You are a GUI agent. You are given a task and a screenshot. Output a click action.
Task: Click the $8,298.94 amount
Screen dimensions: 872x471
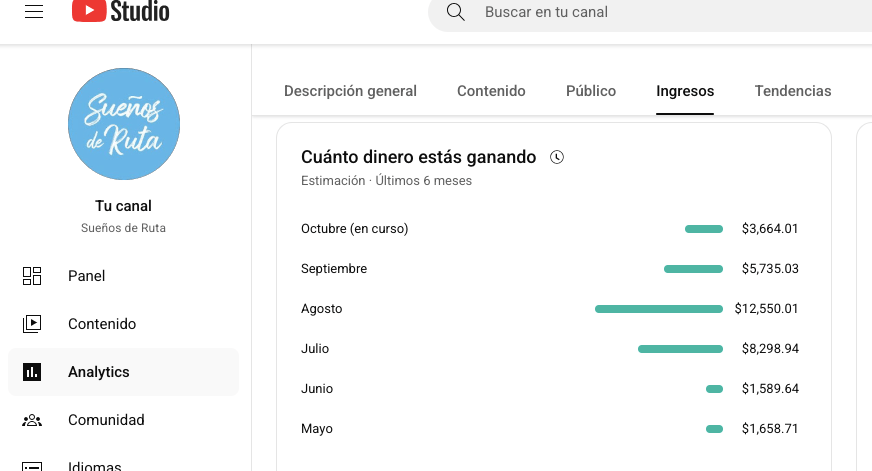point(770,349)
